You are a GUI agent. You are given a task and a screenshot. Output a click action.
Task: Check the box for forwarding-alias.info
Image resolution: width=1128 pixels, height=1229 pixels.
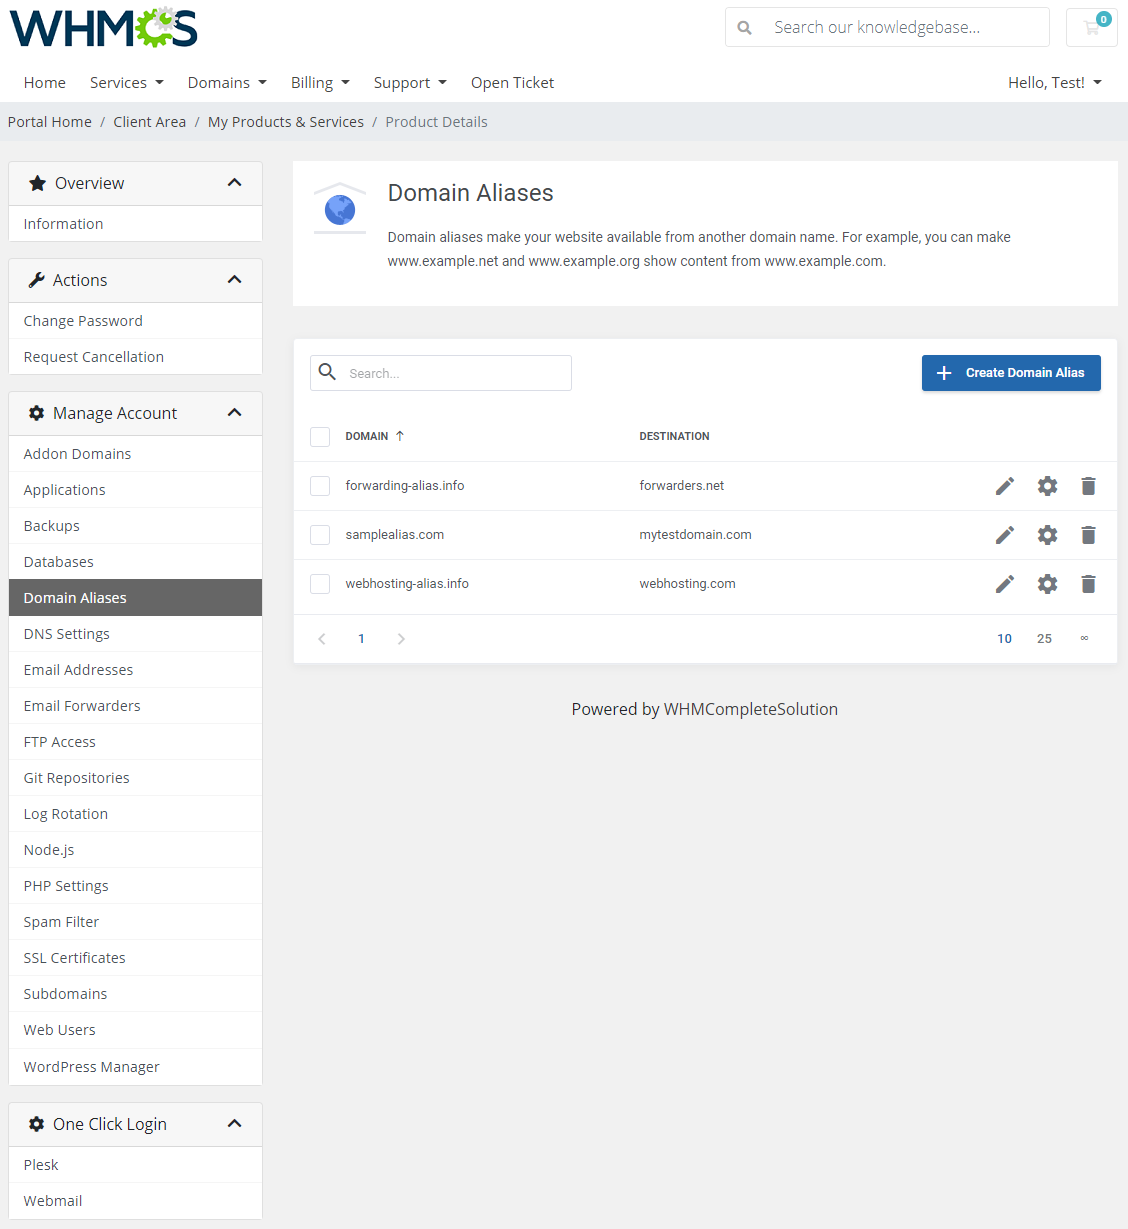pyautogui.click(x=320, y=486)
